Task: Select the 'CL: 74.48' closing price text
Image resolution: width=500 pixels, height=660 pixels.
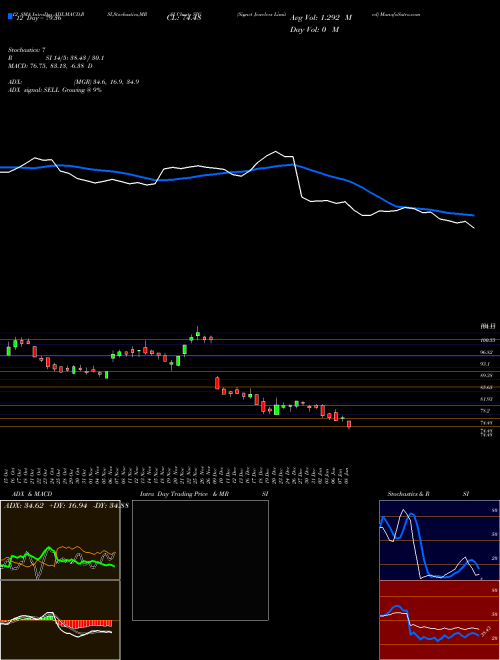Action: pos(184,18)
